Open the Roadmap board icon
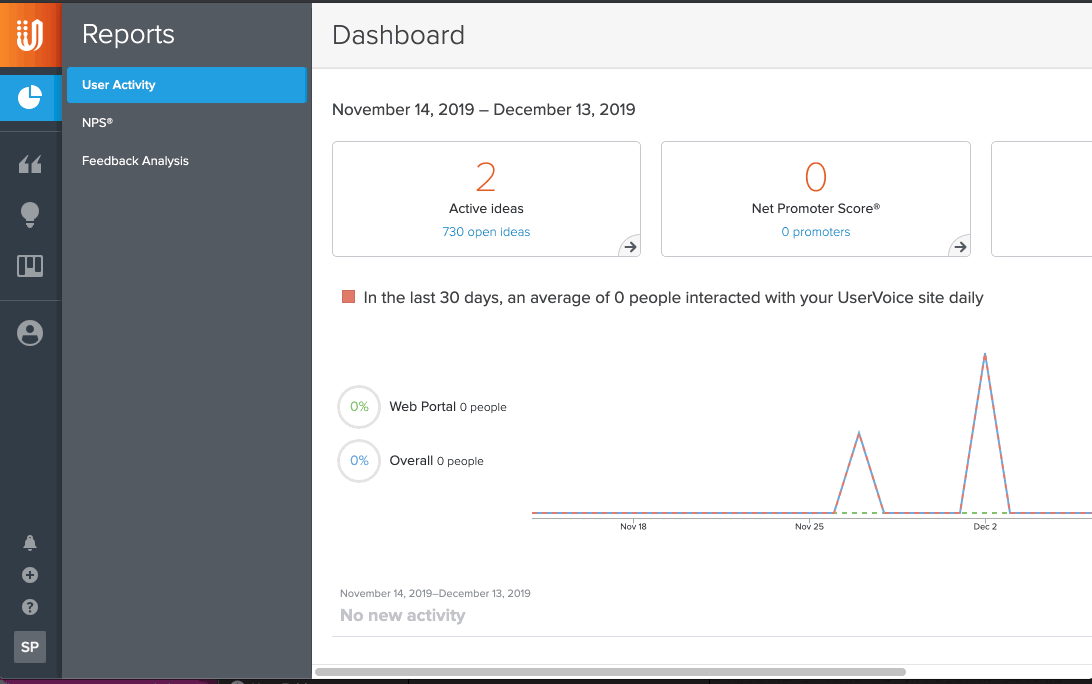Screen dimensions: 1092x684 tap(30, 265)
